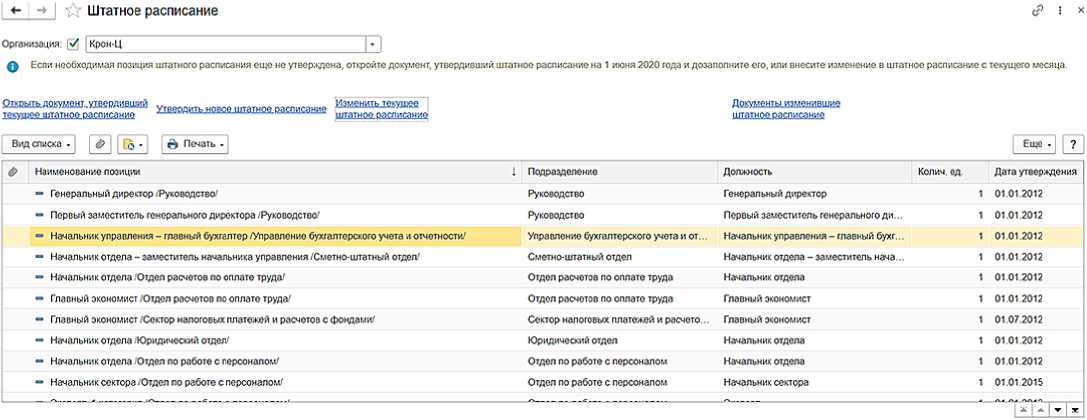Sort by the Подразделение column header
This screenshot has height=420, width=1087.
coord(619,172)
